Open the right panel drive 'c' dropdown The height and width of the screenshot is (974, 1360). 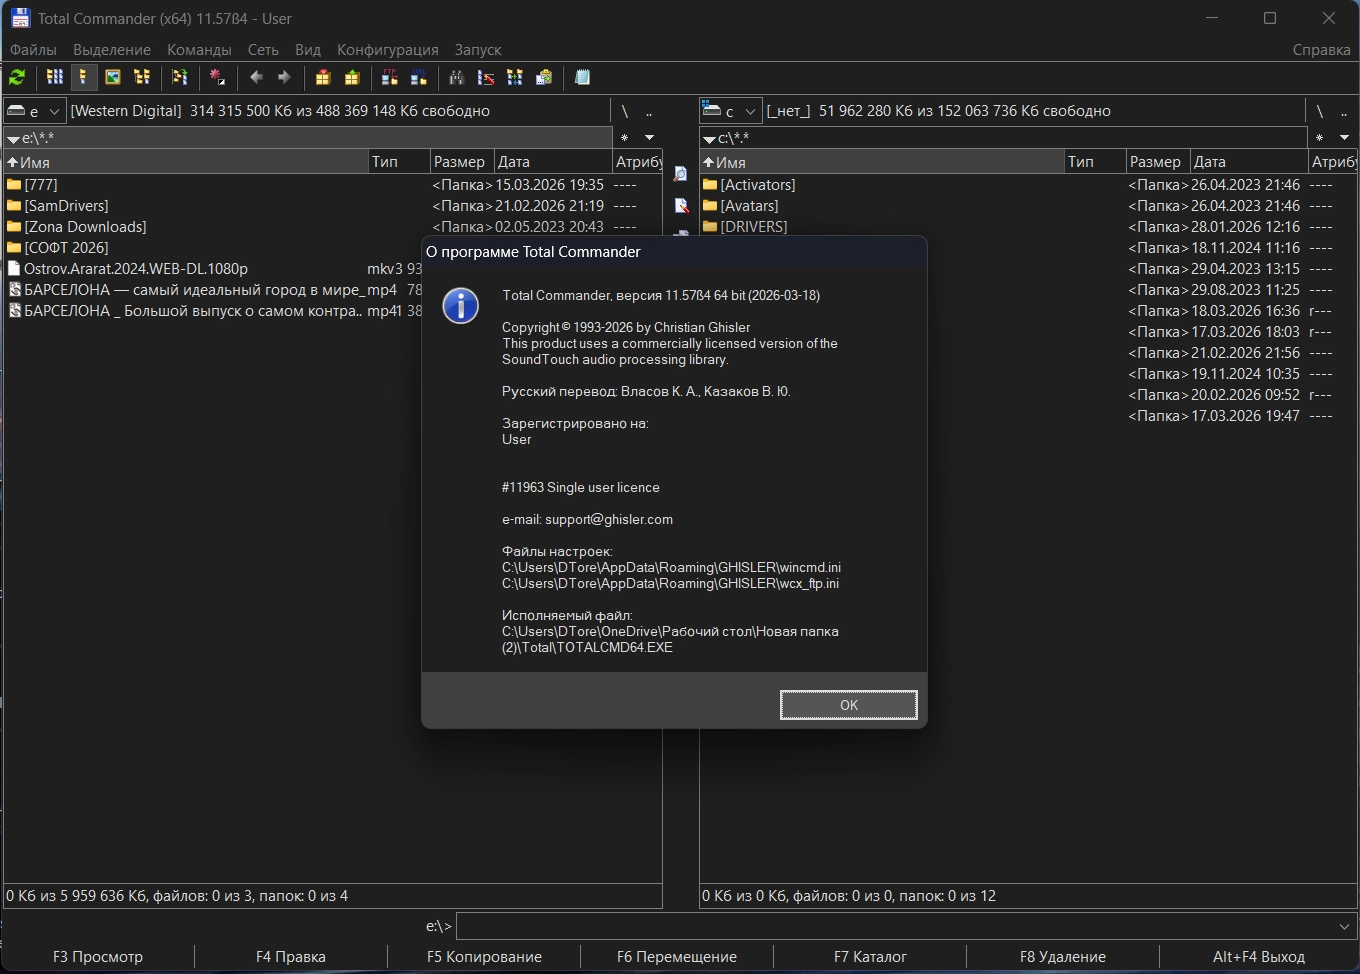[730, 111]
